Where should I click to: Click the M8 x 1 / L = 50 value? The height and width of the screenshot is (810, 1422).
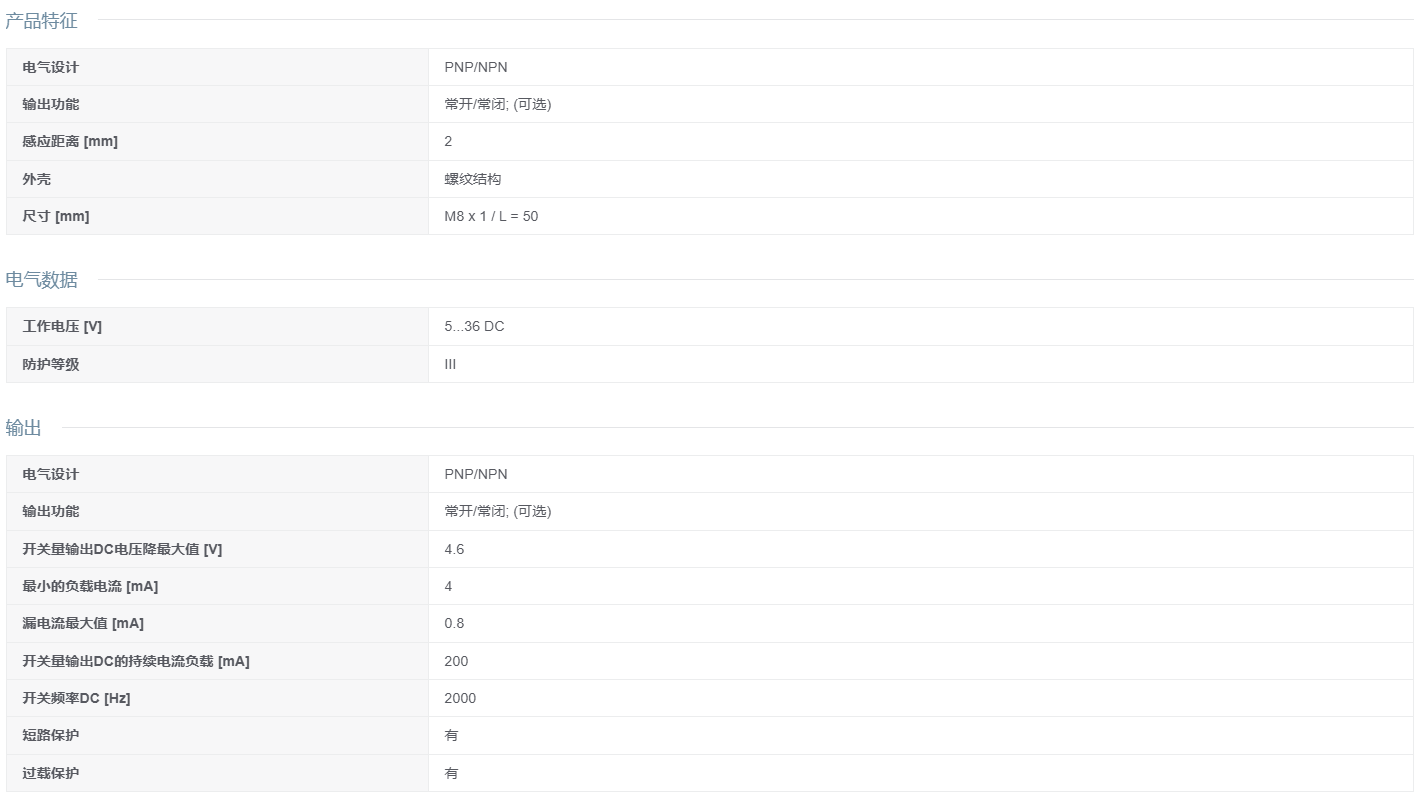[491, 216]
